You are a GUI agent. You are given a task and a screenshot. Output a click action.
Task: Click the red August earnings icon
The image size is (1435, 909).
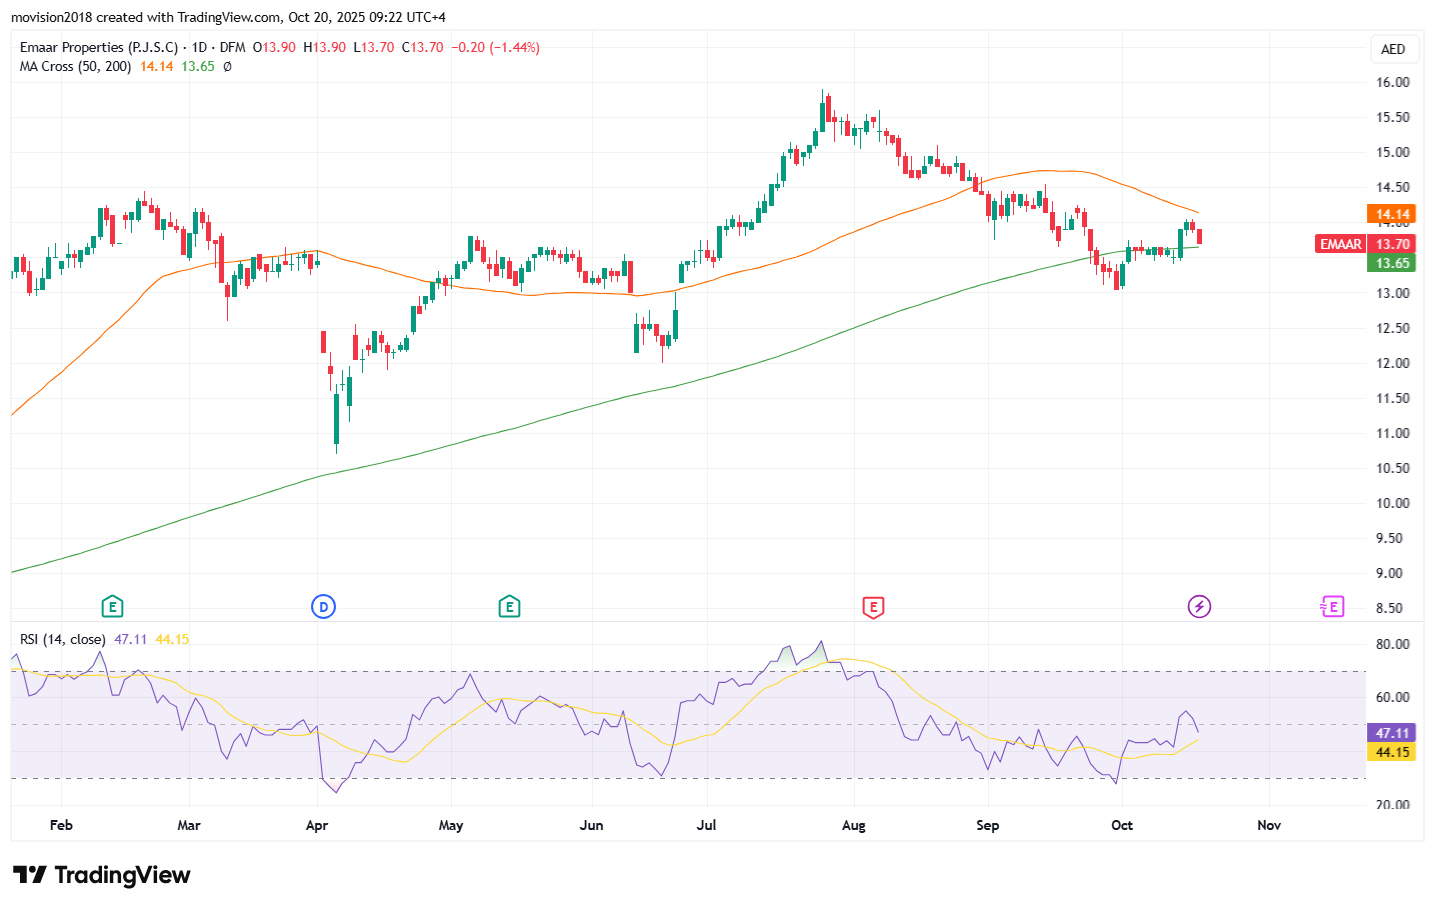coord(873,606)
